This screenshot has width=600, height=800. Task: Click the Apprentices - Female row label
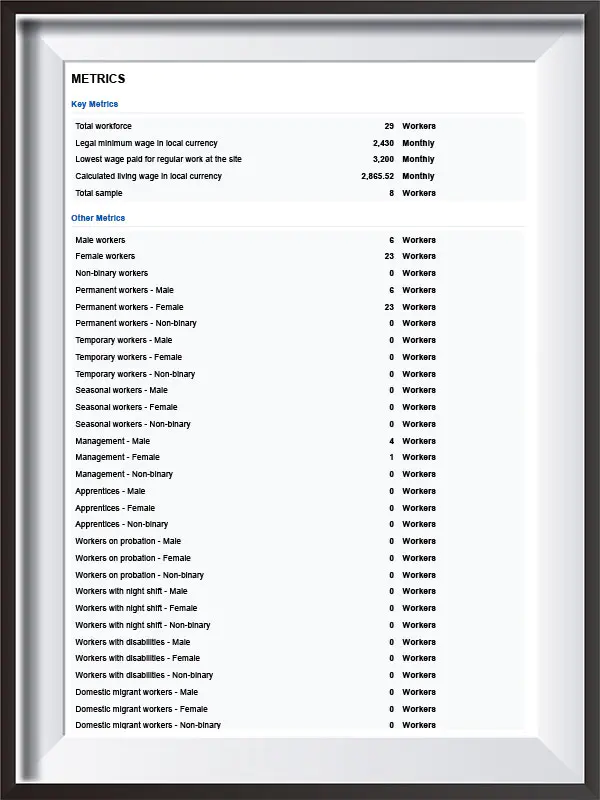115,508
